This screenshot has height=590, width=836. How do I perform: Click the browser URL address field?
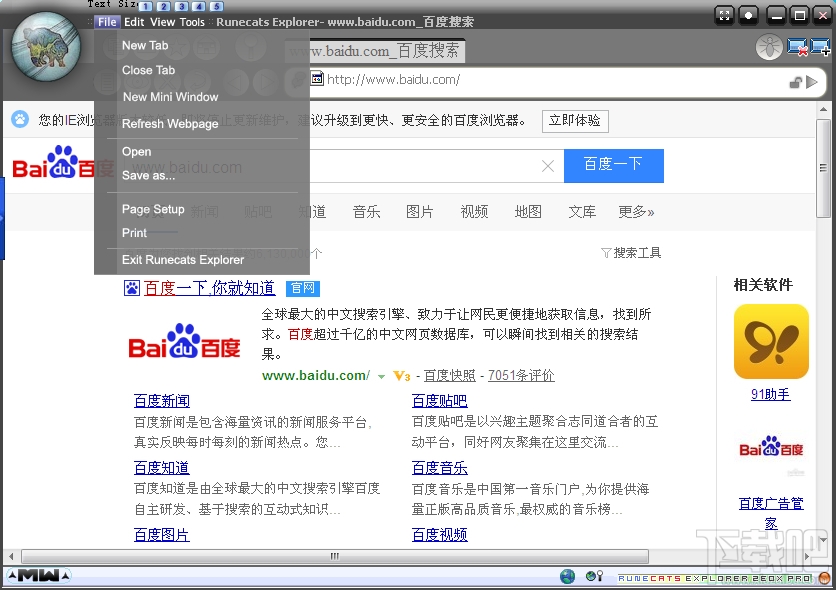554,80
